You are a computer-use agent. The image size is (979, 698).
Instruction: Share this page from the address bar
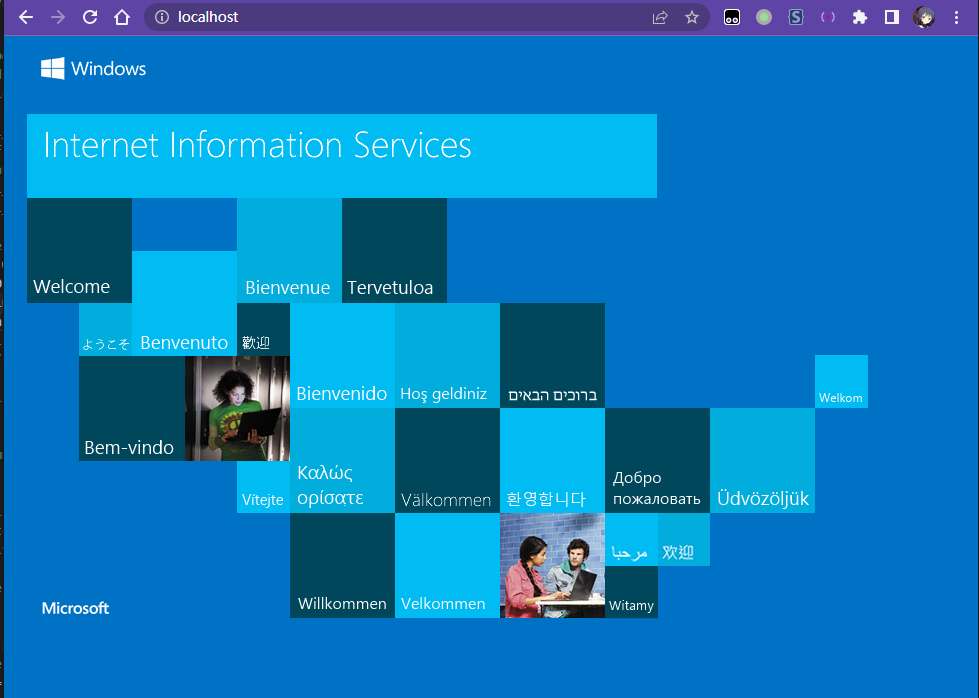point(660,17)
